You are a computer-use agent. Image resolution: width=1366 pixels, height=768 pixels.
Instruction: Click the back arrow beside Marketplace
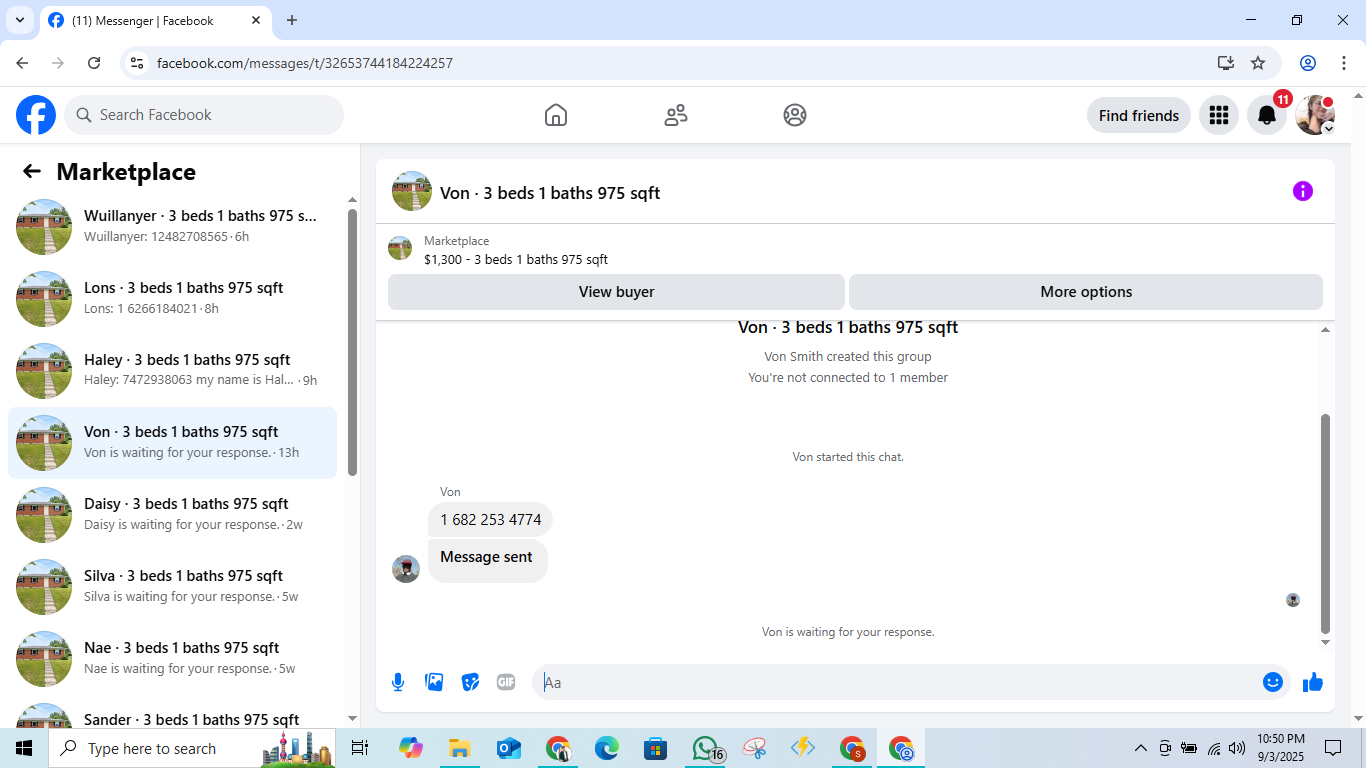coord(32,171)
